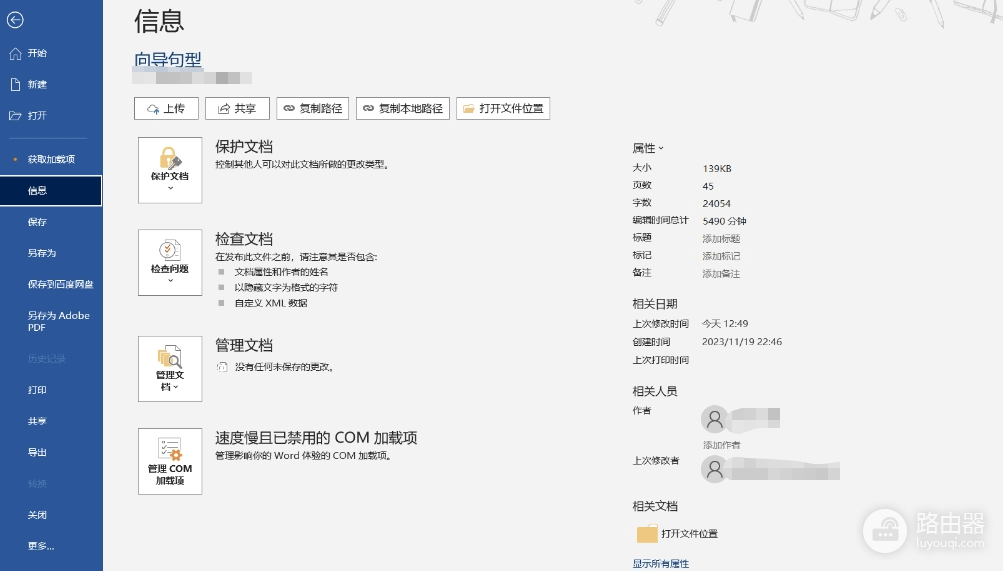The image size is (1003, 571).
Task: Click the back arrow to return to document
Action: point(15,20)
